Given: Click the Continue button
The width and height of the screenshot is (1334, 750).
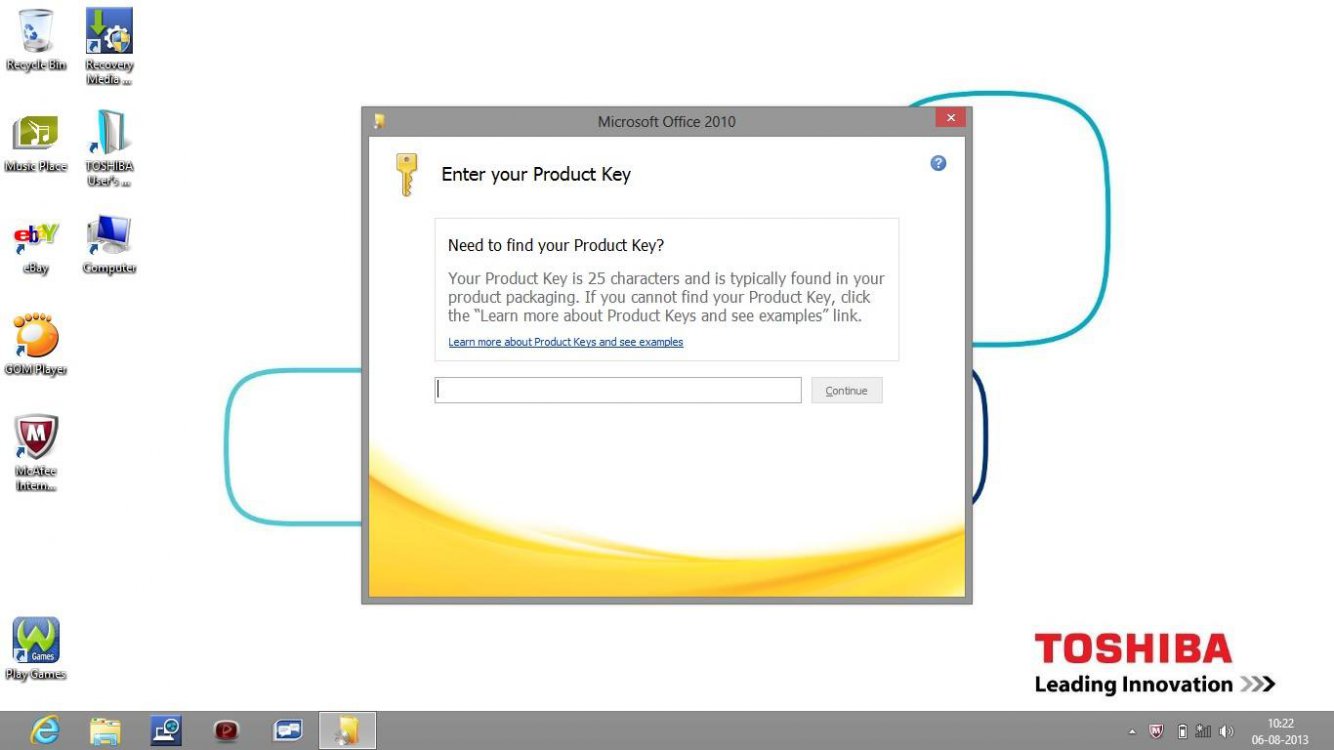Looking at the screenshot, I should pyautogui.click(x=847, y=390).
